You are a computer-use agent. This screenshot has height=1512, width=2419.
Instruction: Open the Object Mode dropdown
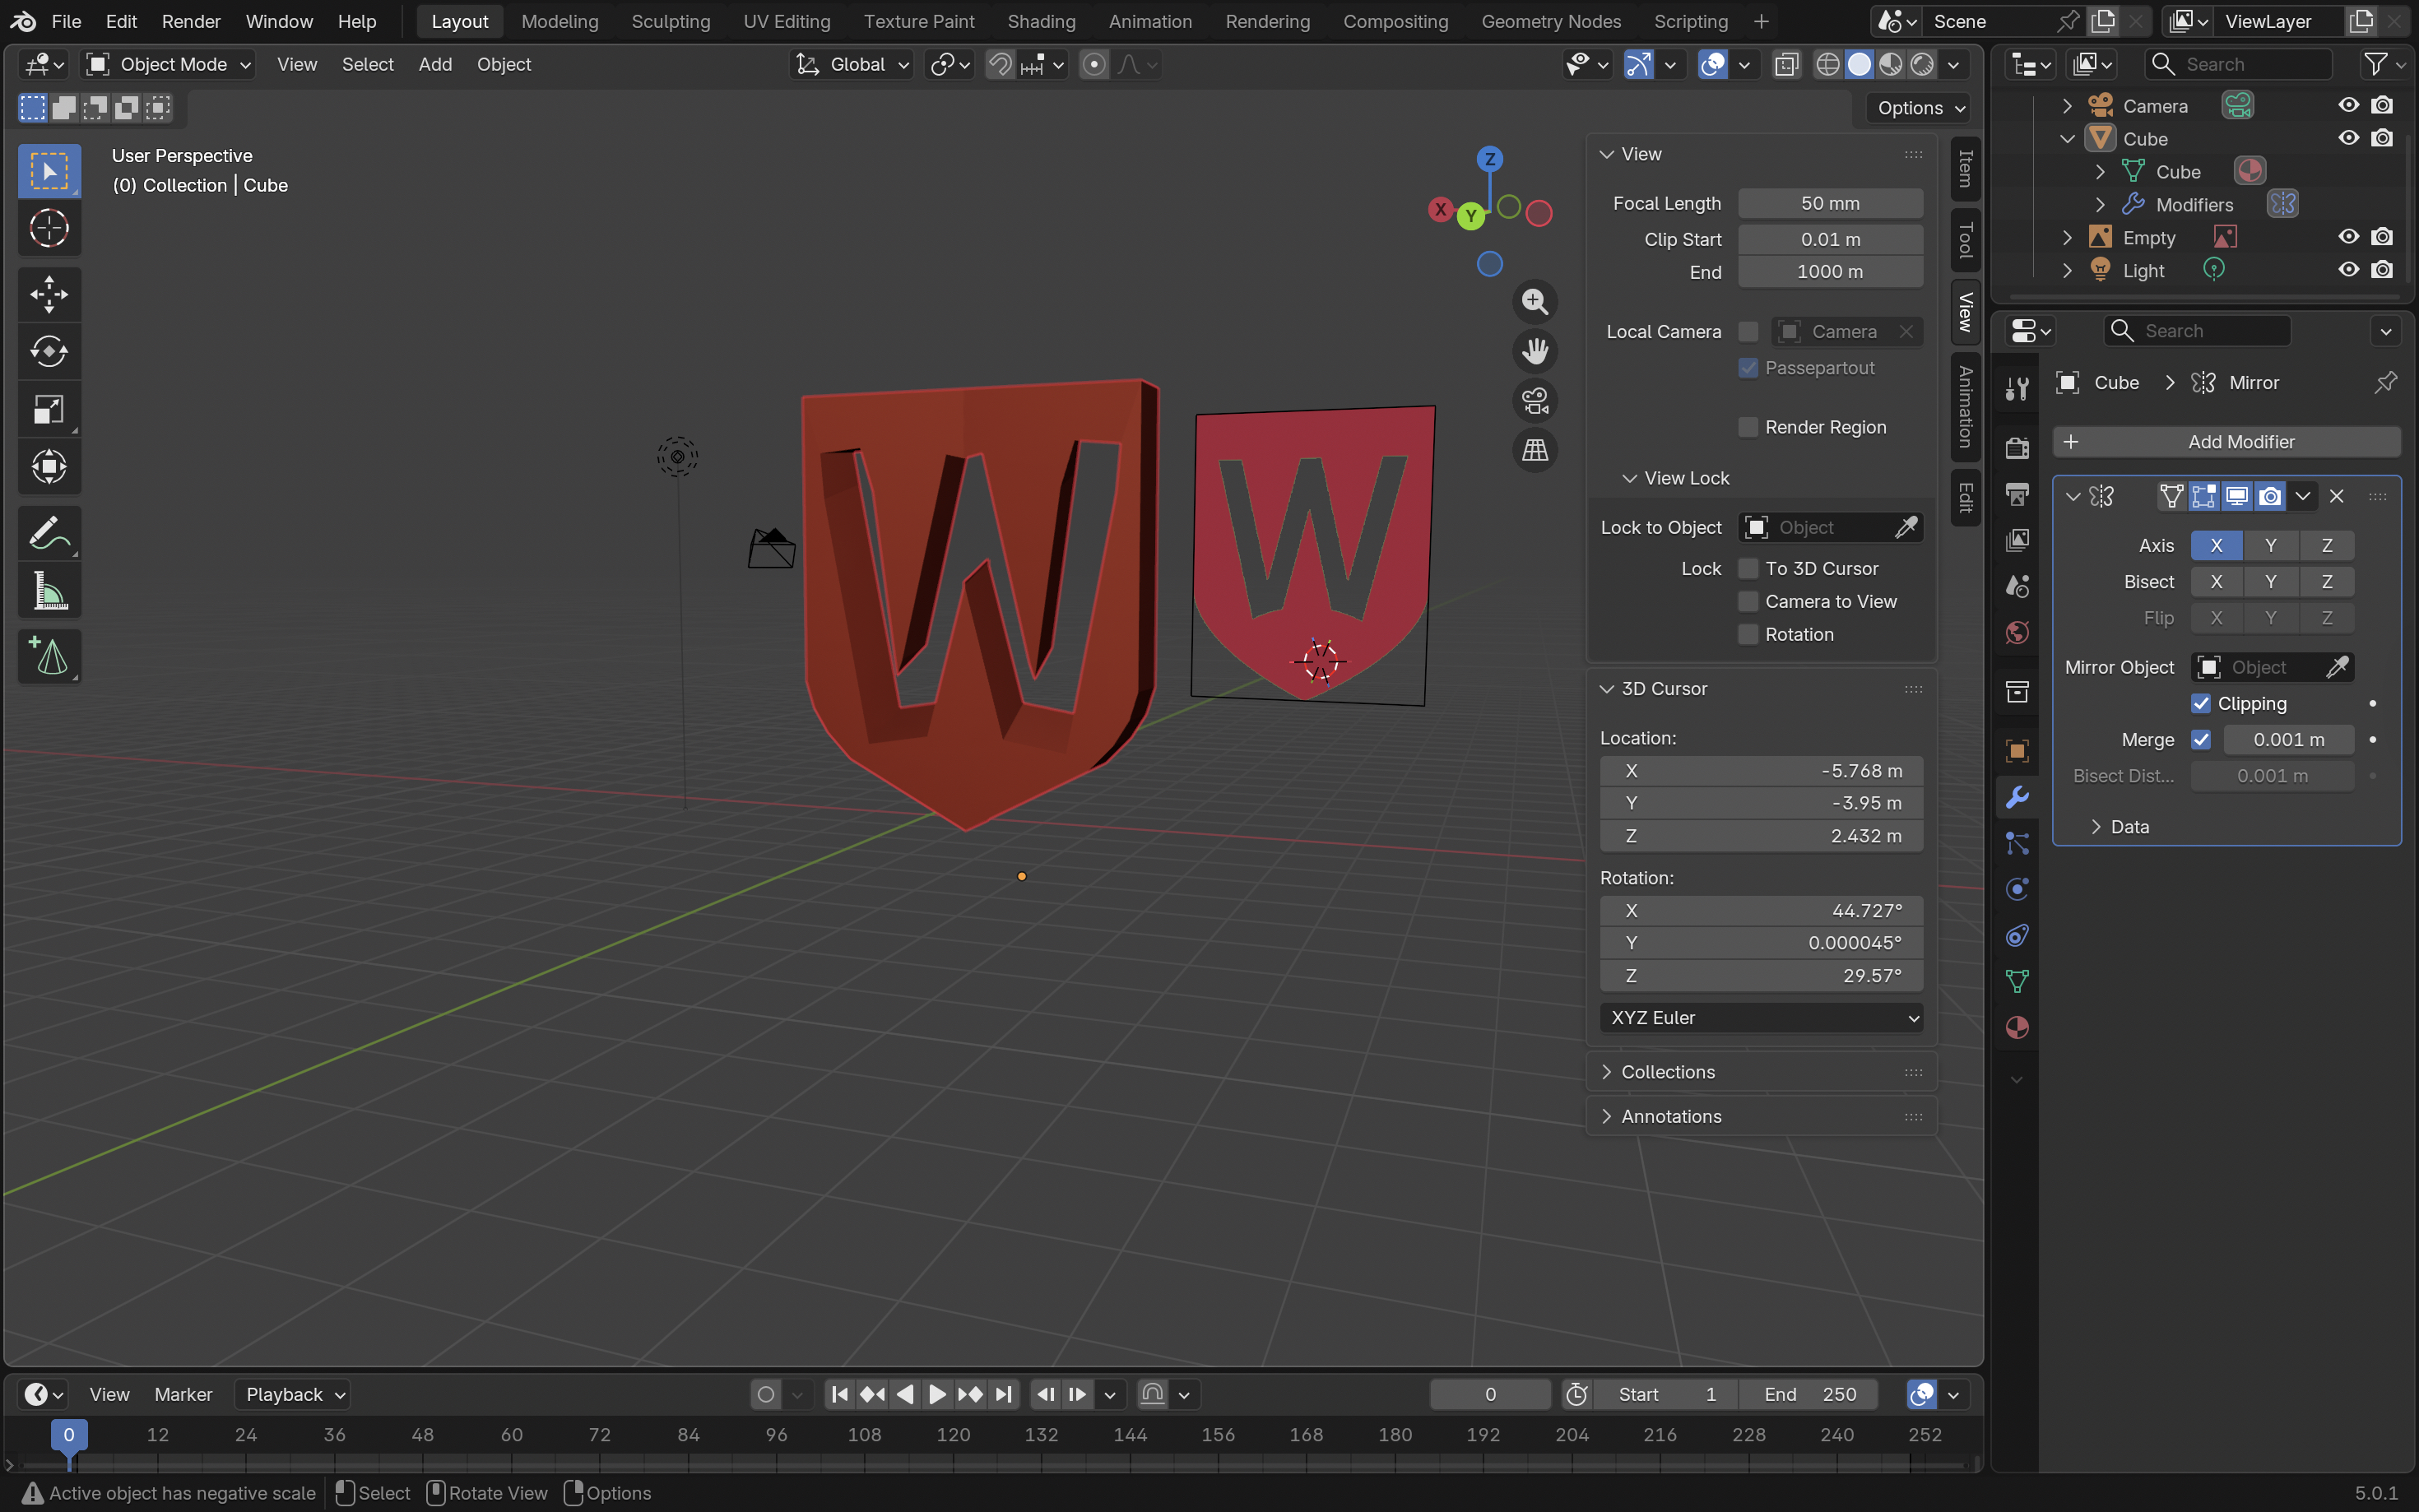point(169,65)
